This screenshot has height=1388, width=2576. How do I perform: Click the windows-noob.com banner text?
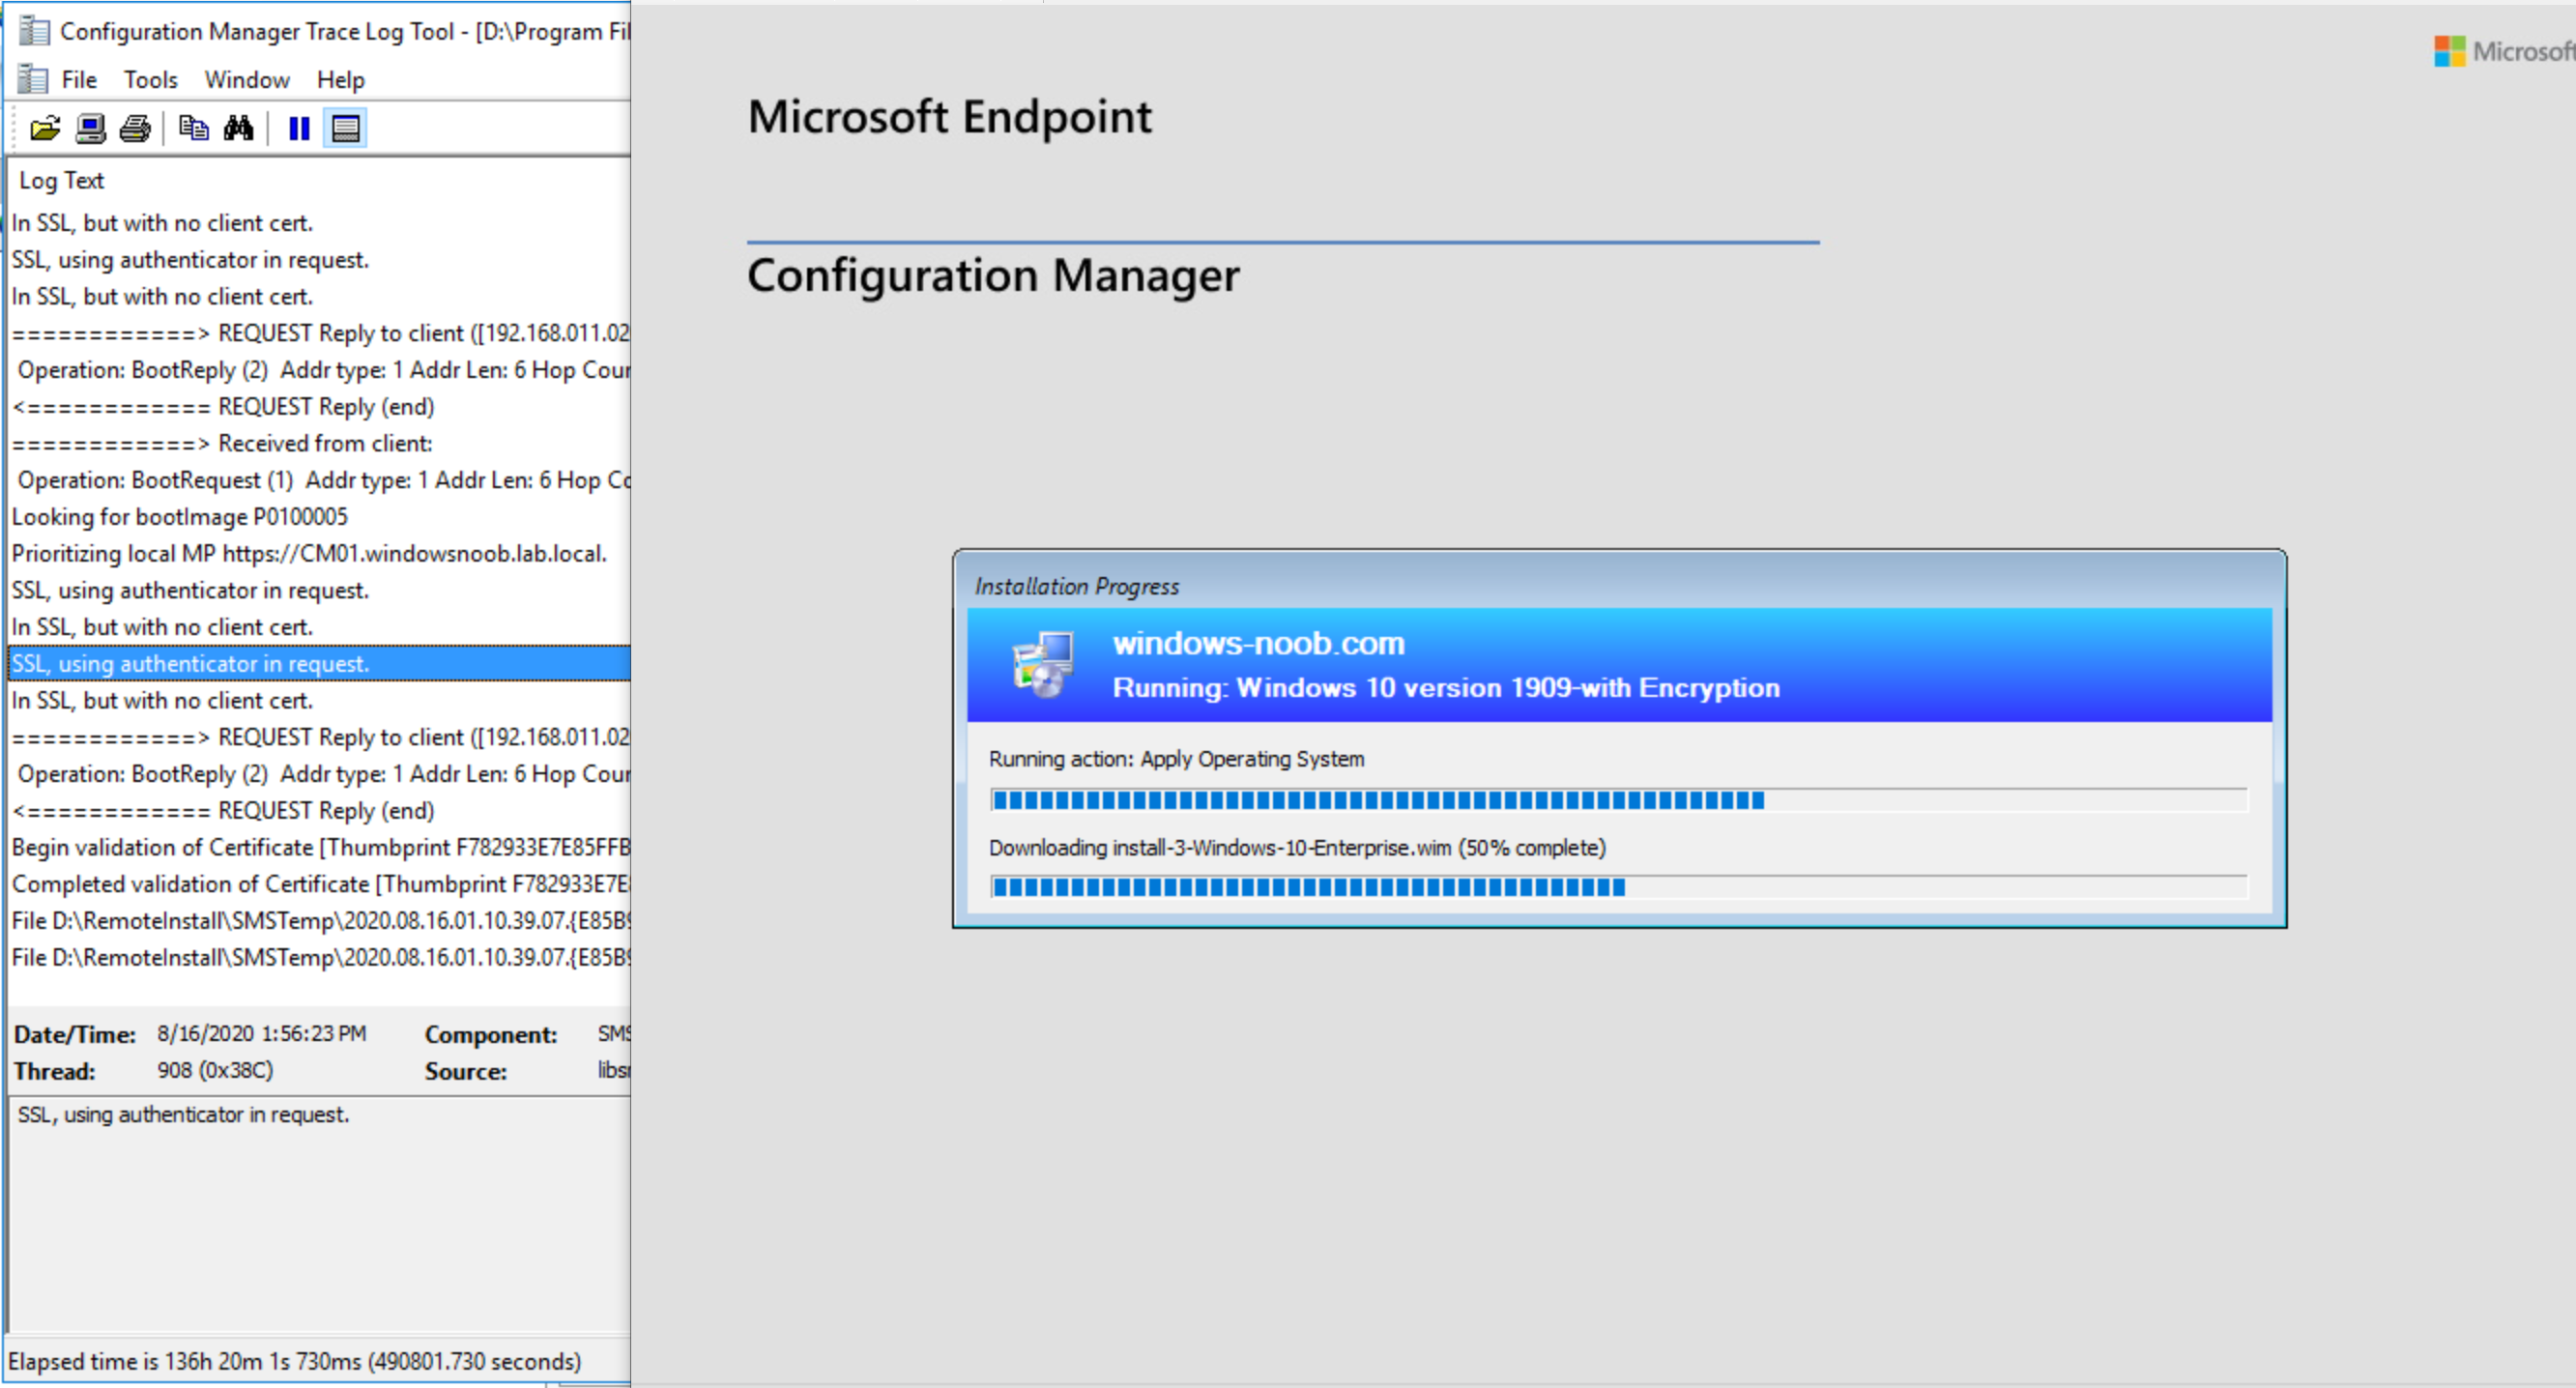tap(1259, 643)
